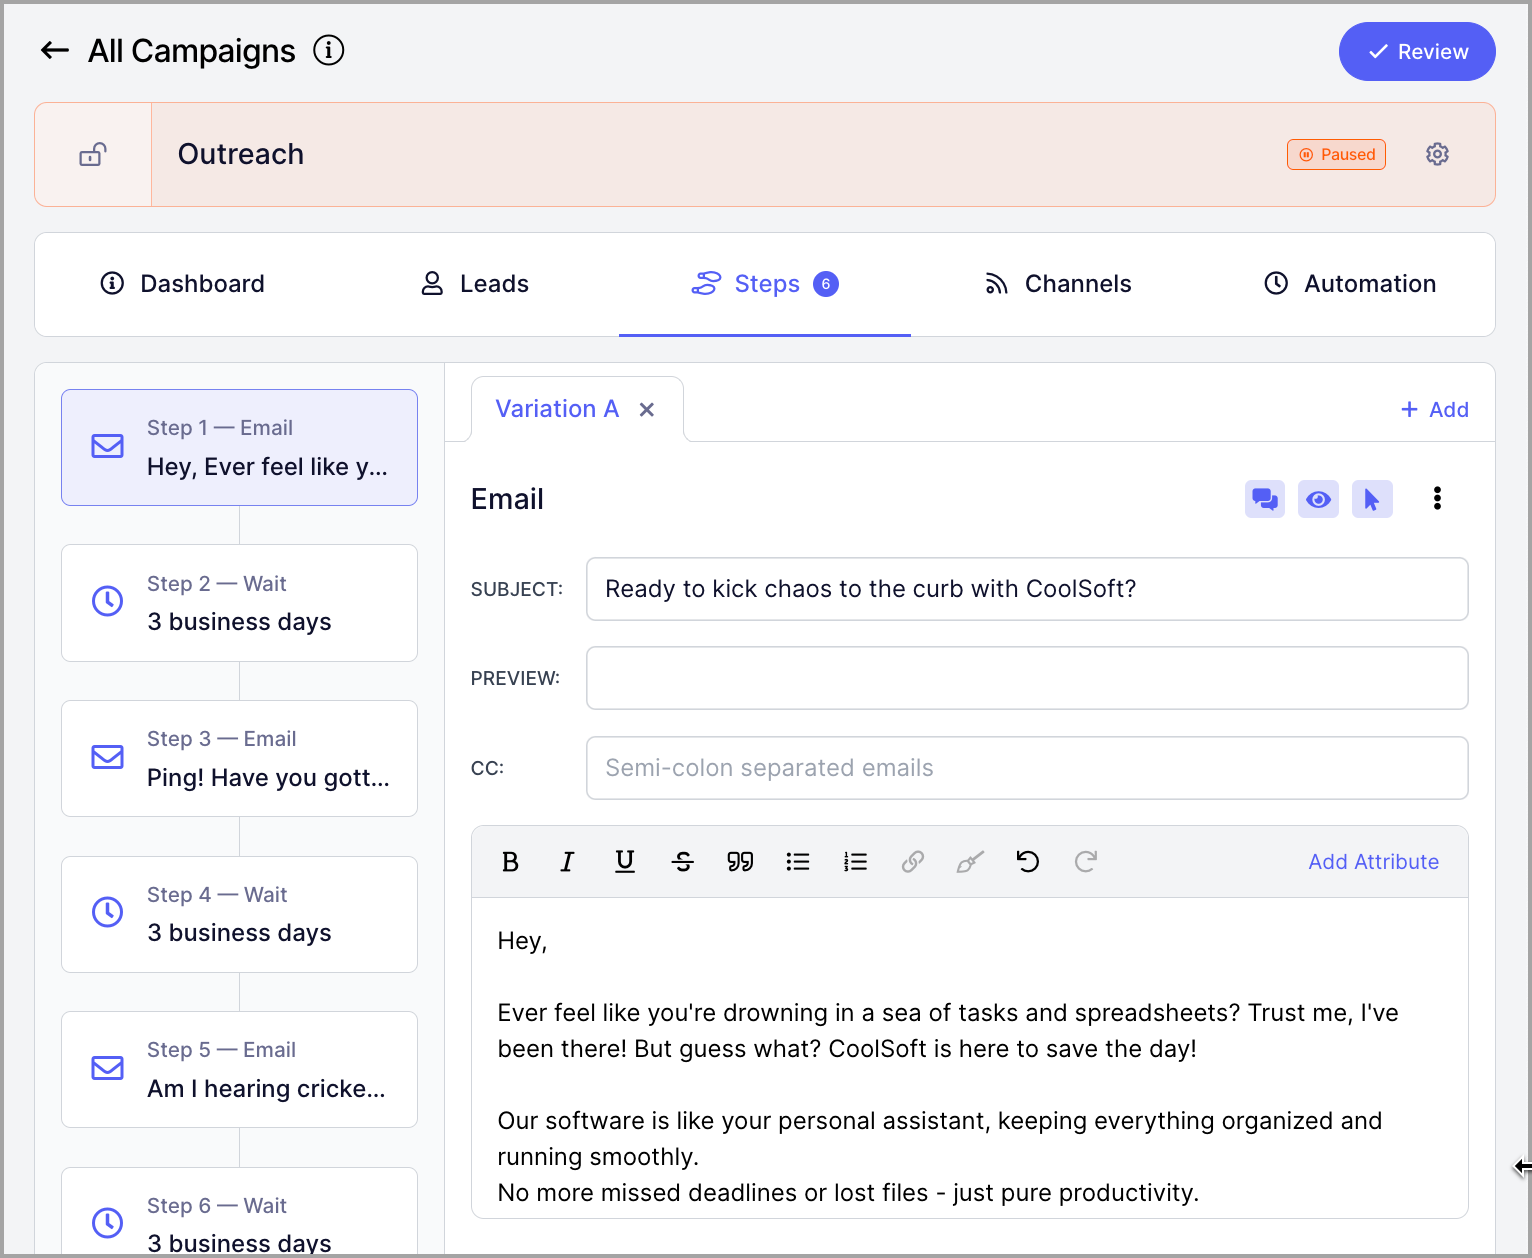The height and width of the screenshot is (1258, 1532).
Task: Click the 'Hey,' line in email body
Action: point(522,941)
